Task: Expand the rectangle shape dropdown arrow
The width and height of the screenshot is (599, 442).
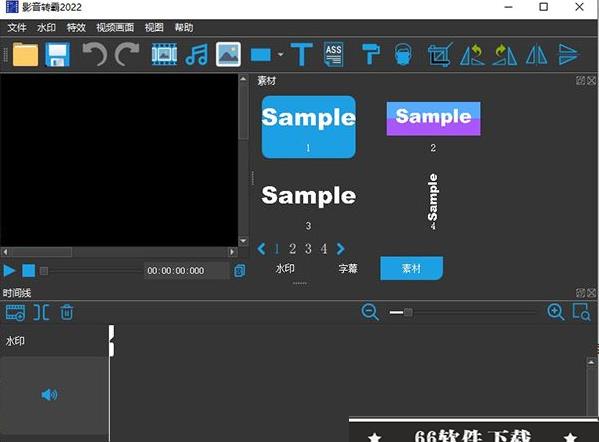Action: pos(281,55)
